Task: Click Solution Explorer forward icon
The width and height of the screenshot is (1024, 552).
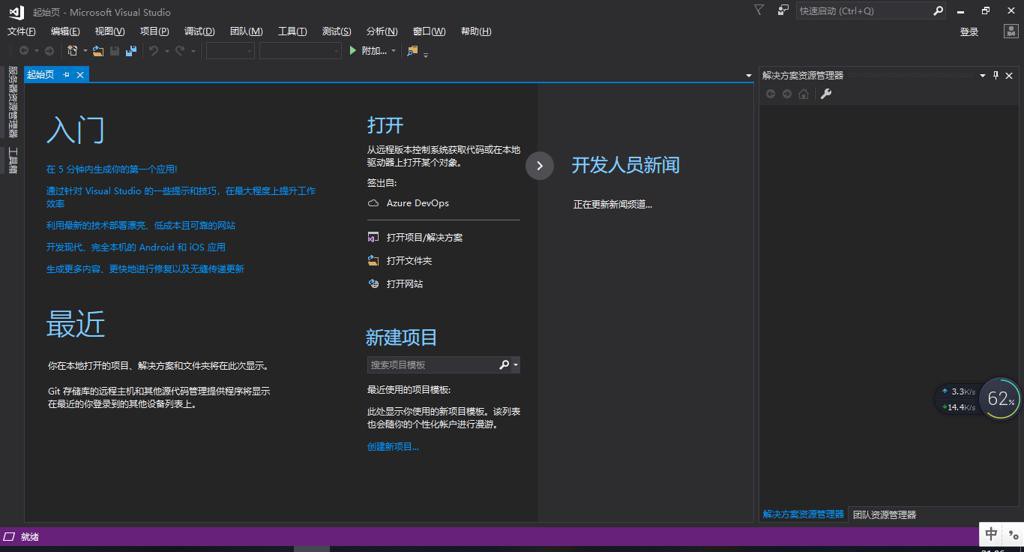Action: coord(787,94)
